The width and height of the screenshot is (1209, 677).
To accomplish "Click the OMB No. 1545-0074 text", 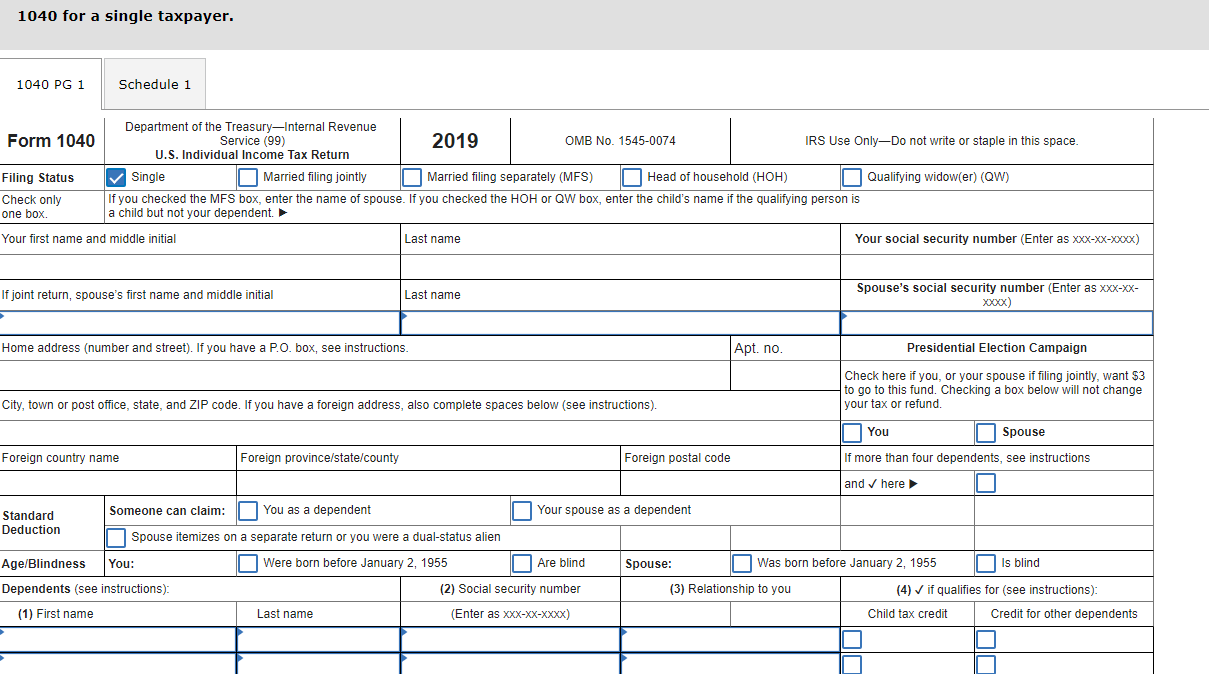I will coord(620,141).
